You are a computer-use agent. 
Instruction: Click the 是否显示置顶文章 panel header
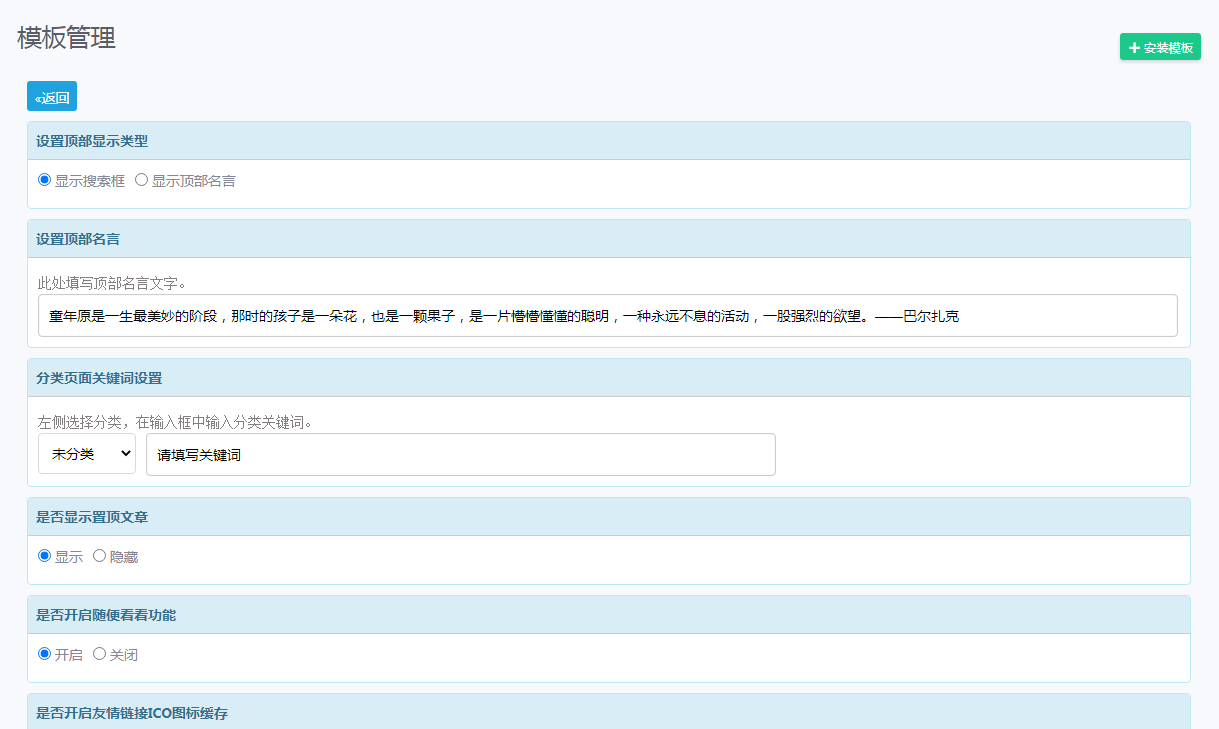point(609,517)
